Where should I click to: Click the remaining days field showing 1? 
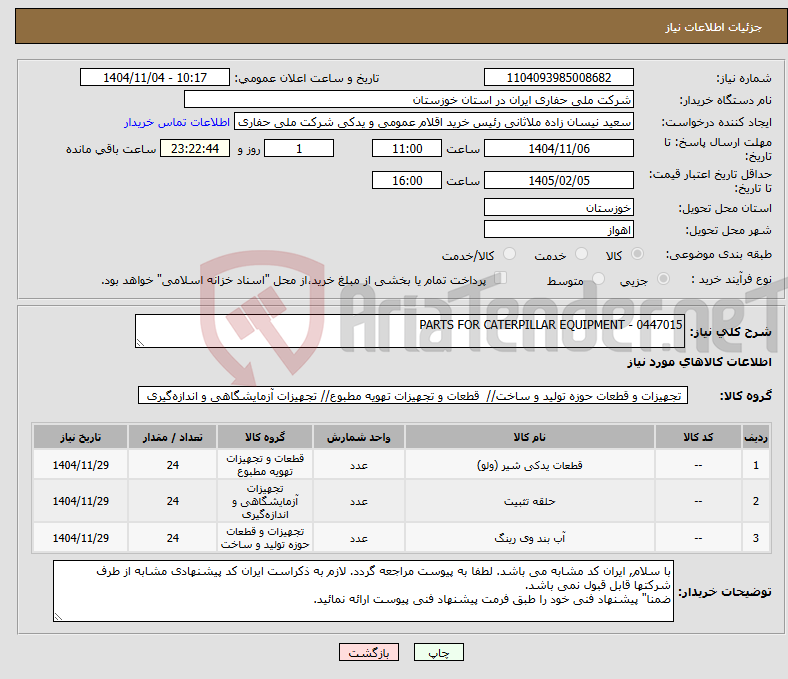[x=299, y=148]
